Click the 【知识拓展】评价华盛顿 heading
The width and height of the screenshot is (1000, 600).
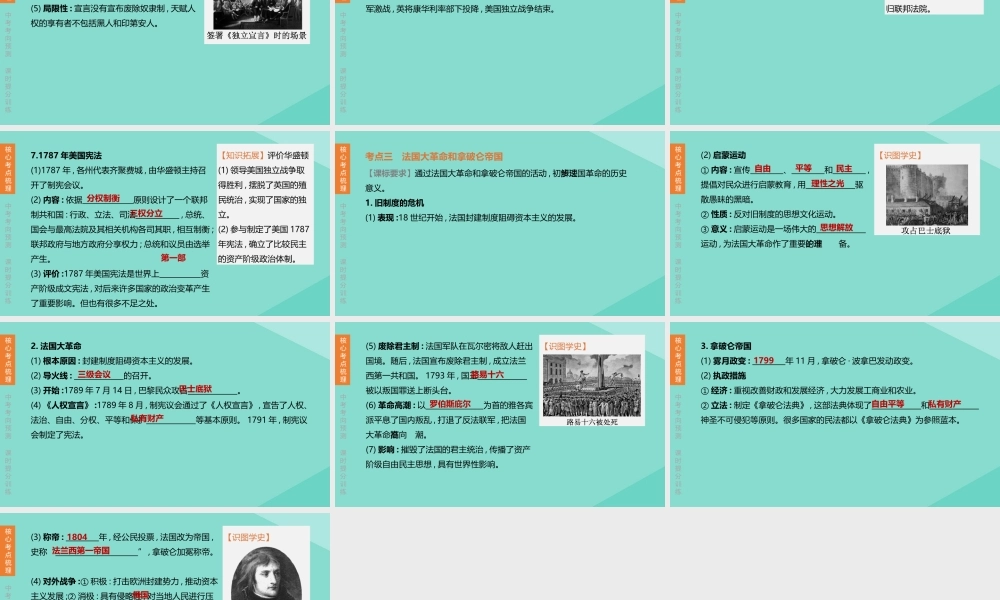pyautogui.click(x=264, y=155)
